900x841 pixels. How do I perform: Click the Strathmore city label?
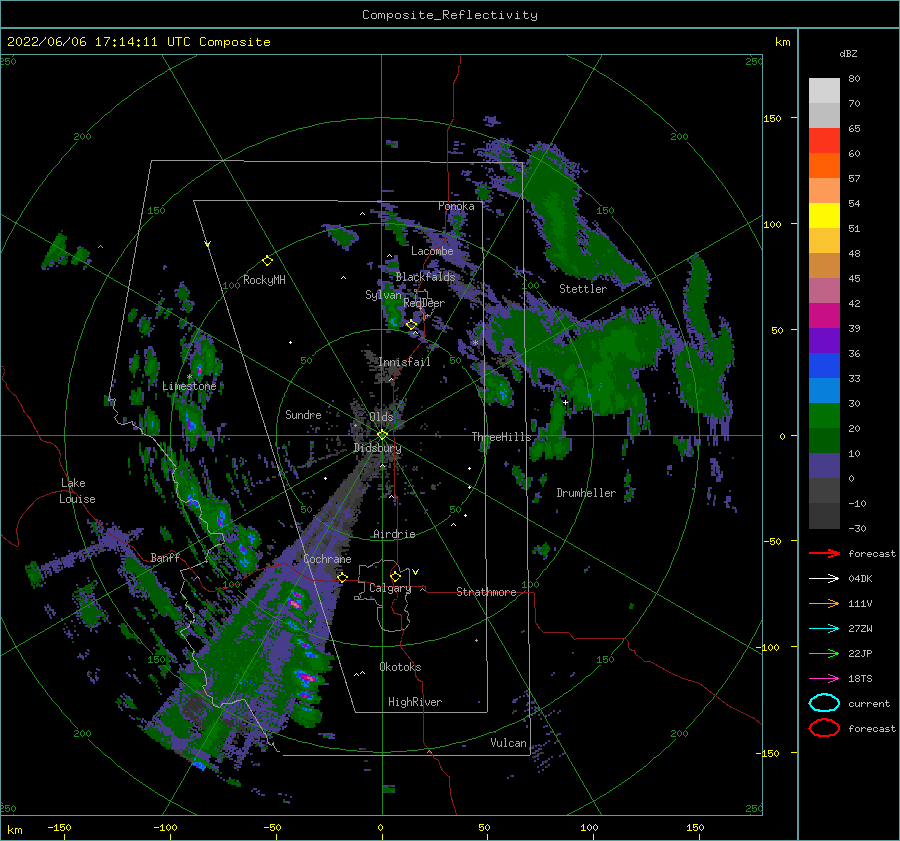(x=486, y=592)
